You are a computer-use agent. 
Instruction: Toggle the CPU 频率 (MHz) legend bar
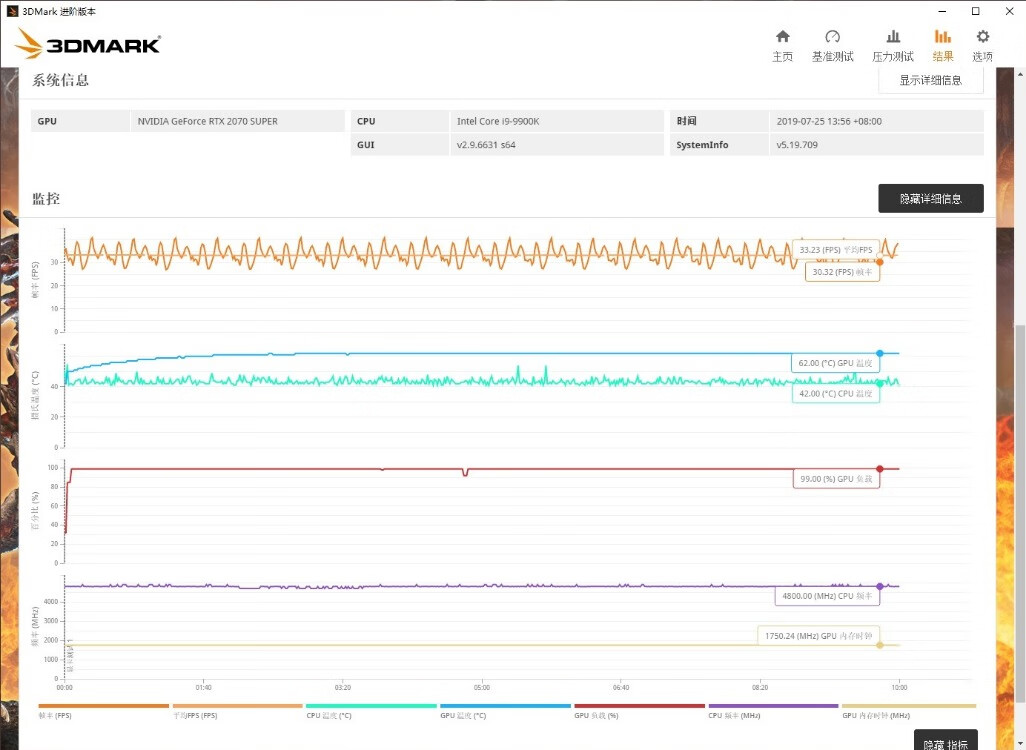[x=773, y=706]
